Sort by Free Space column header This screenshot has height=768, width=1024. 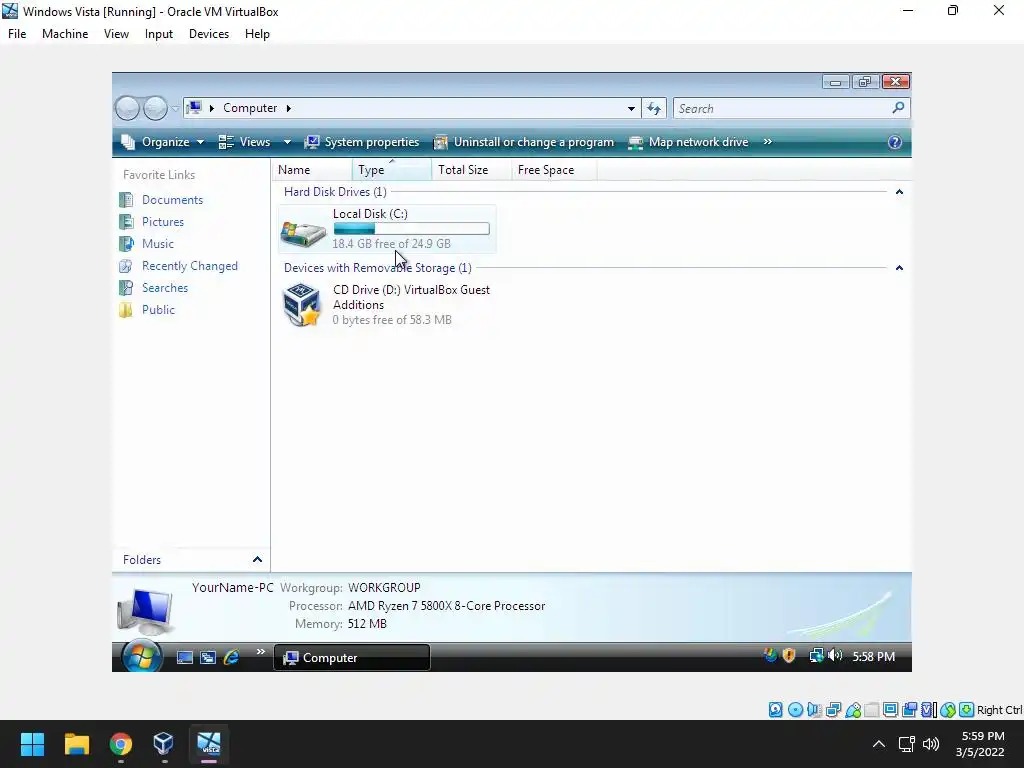coord(553,170)
